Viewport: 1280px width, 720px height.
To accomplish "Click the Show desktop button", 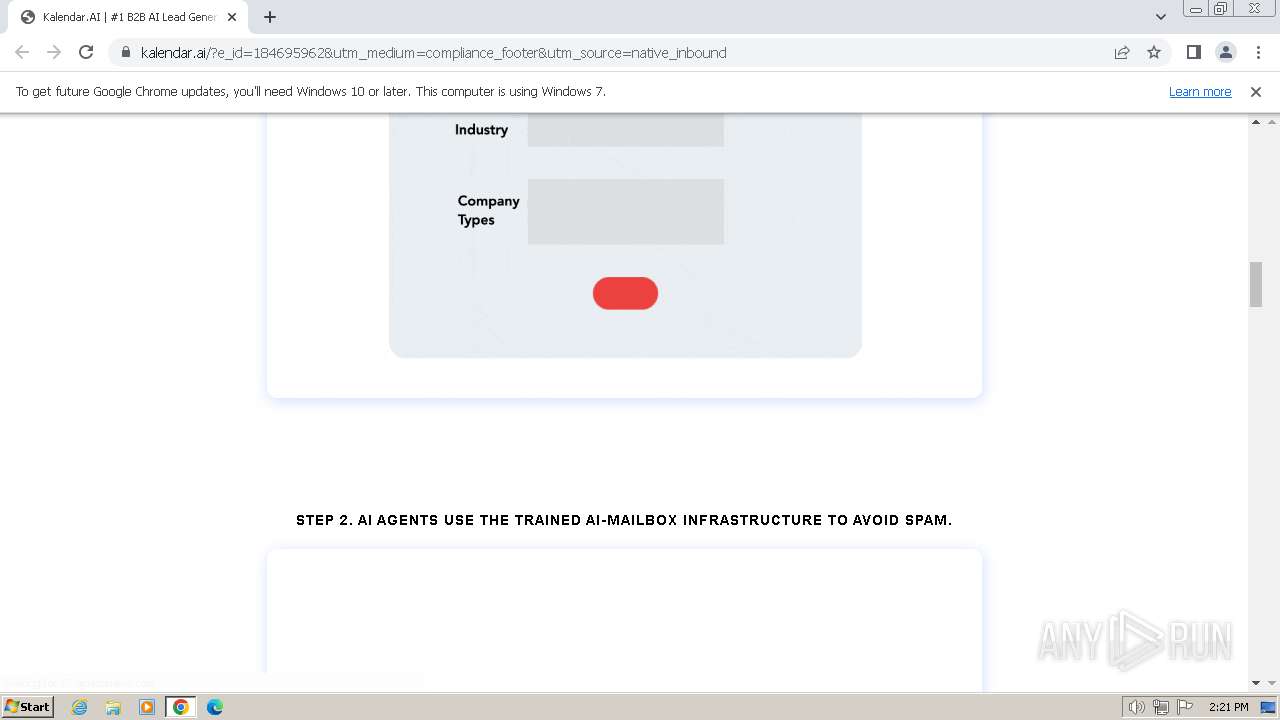I will coord(1269,707).
